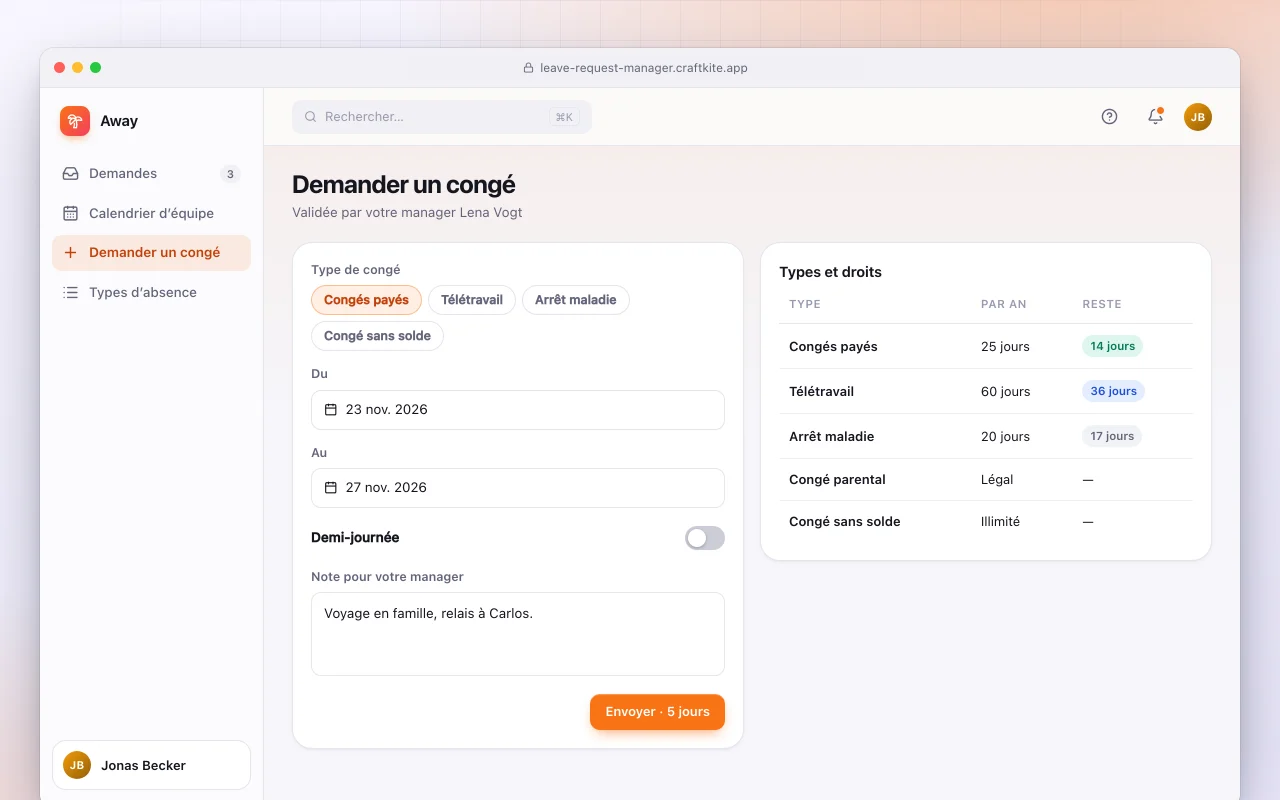Open the Du date picker field
Viewport: 1280px width, 800px height.
point(518,410)
